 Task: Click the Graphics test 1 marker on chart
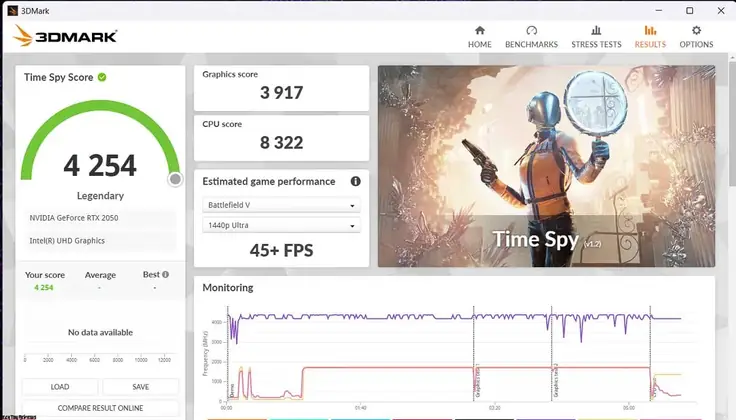pos(477,381)
